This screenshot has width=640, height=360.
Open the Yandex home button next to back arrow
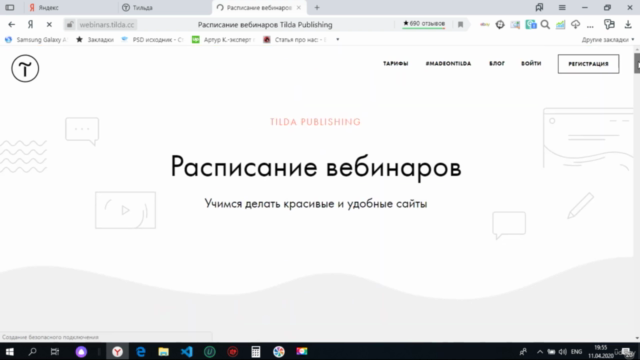click(30, 24)
